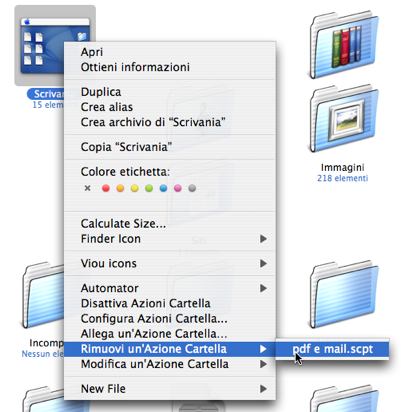
Task: Click the Incomp folder icon at left
Action: point(43,295)
